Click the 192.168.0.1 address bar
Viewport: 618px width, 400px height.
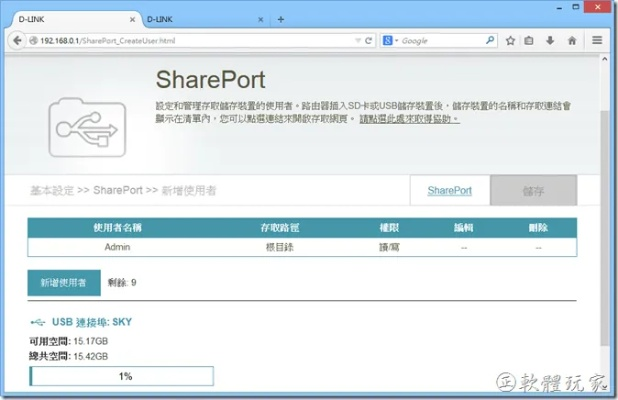click(197, 41)
